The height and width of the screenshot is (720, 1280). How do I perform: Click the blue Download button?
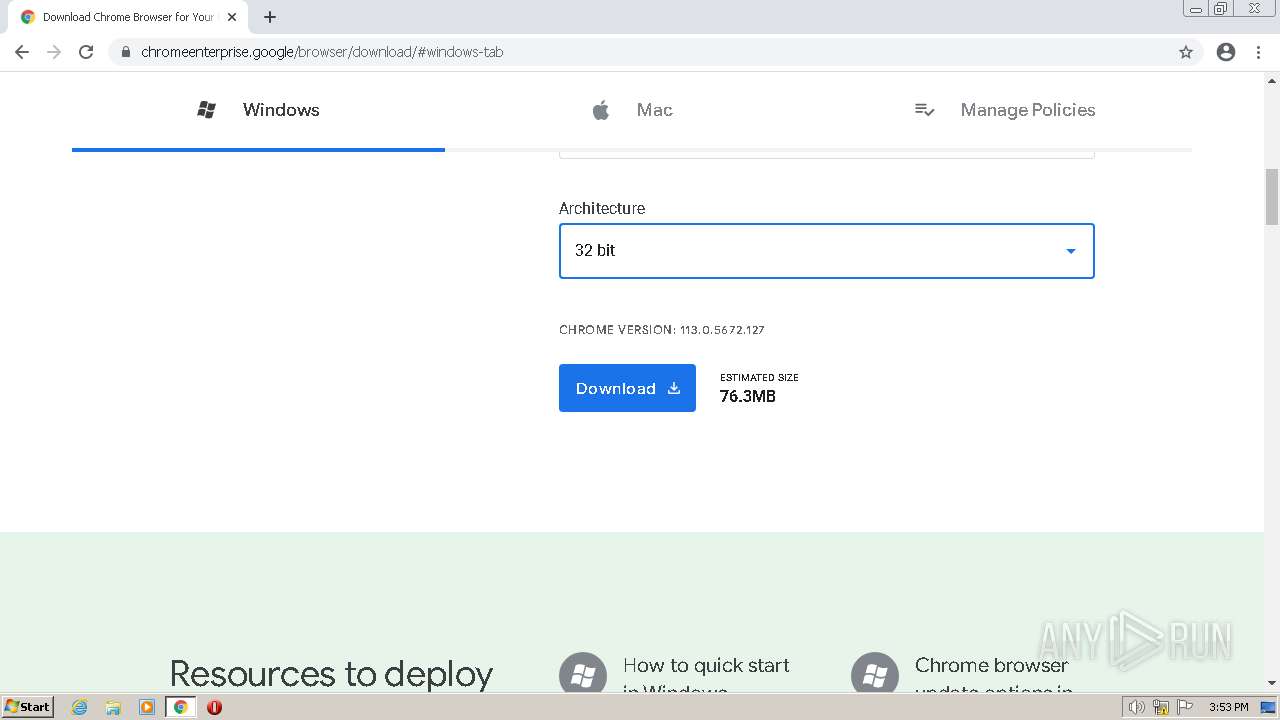click(x=627, y=388)
